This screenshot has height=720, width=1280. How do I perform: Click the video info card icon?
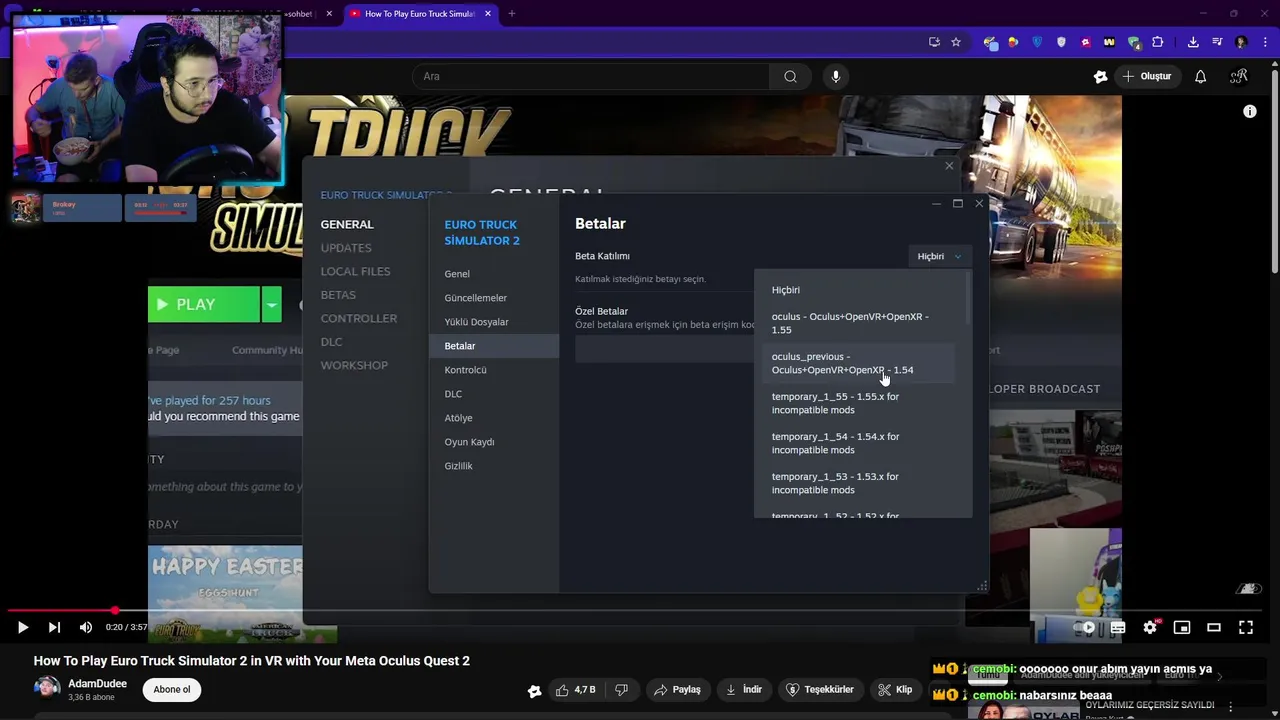click(1249, 111)
